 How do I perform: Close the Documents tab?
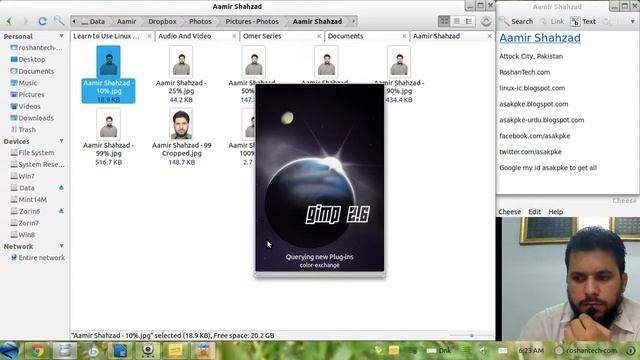pos(404,36)
